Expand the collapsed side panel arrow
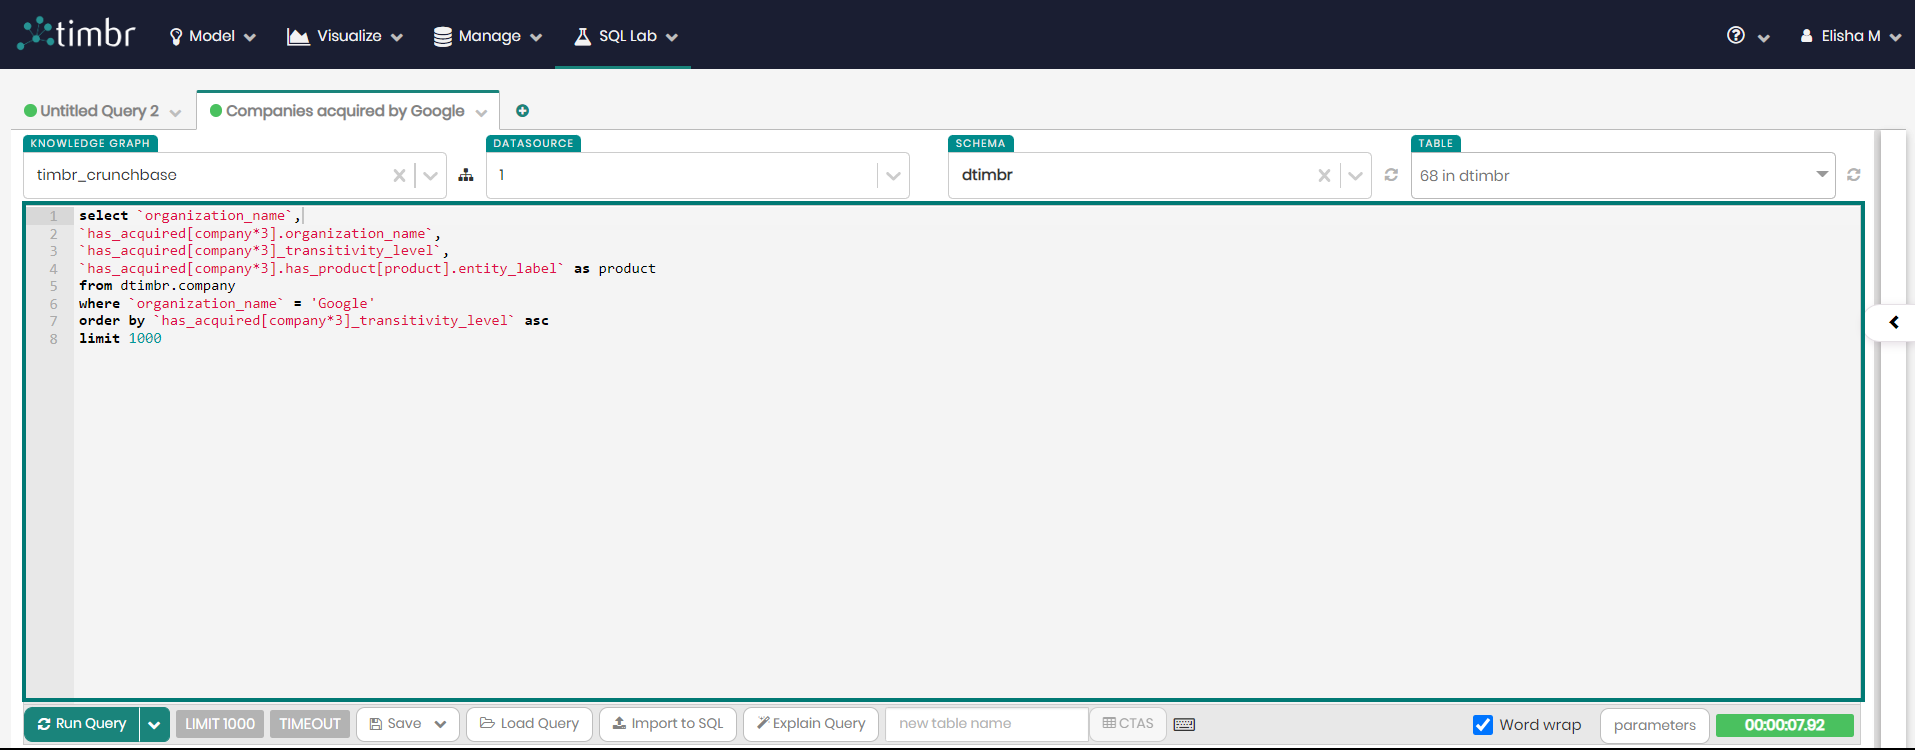 point(1893,322)
